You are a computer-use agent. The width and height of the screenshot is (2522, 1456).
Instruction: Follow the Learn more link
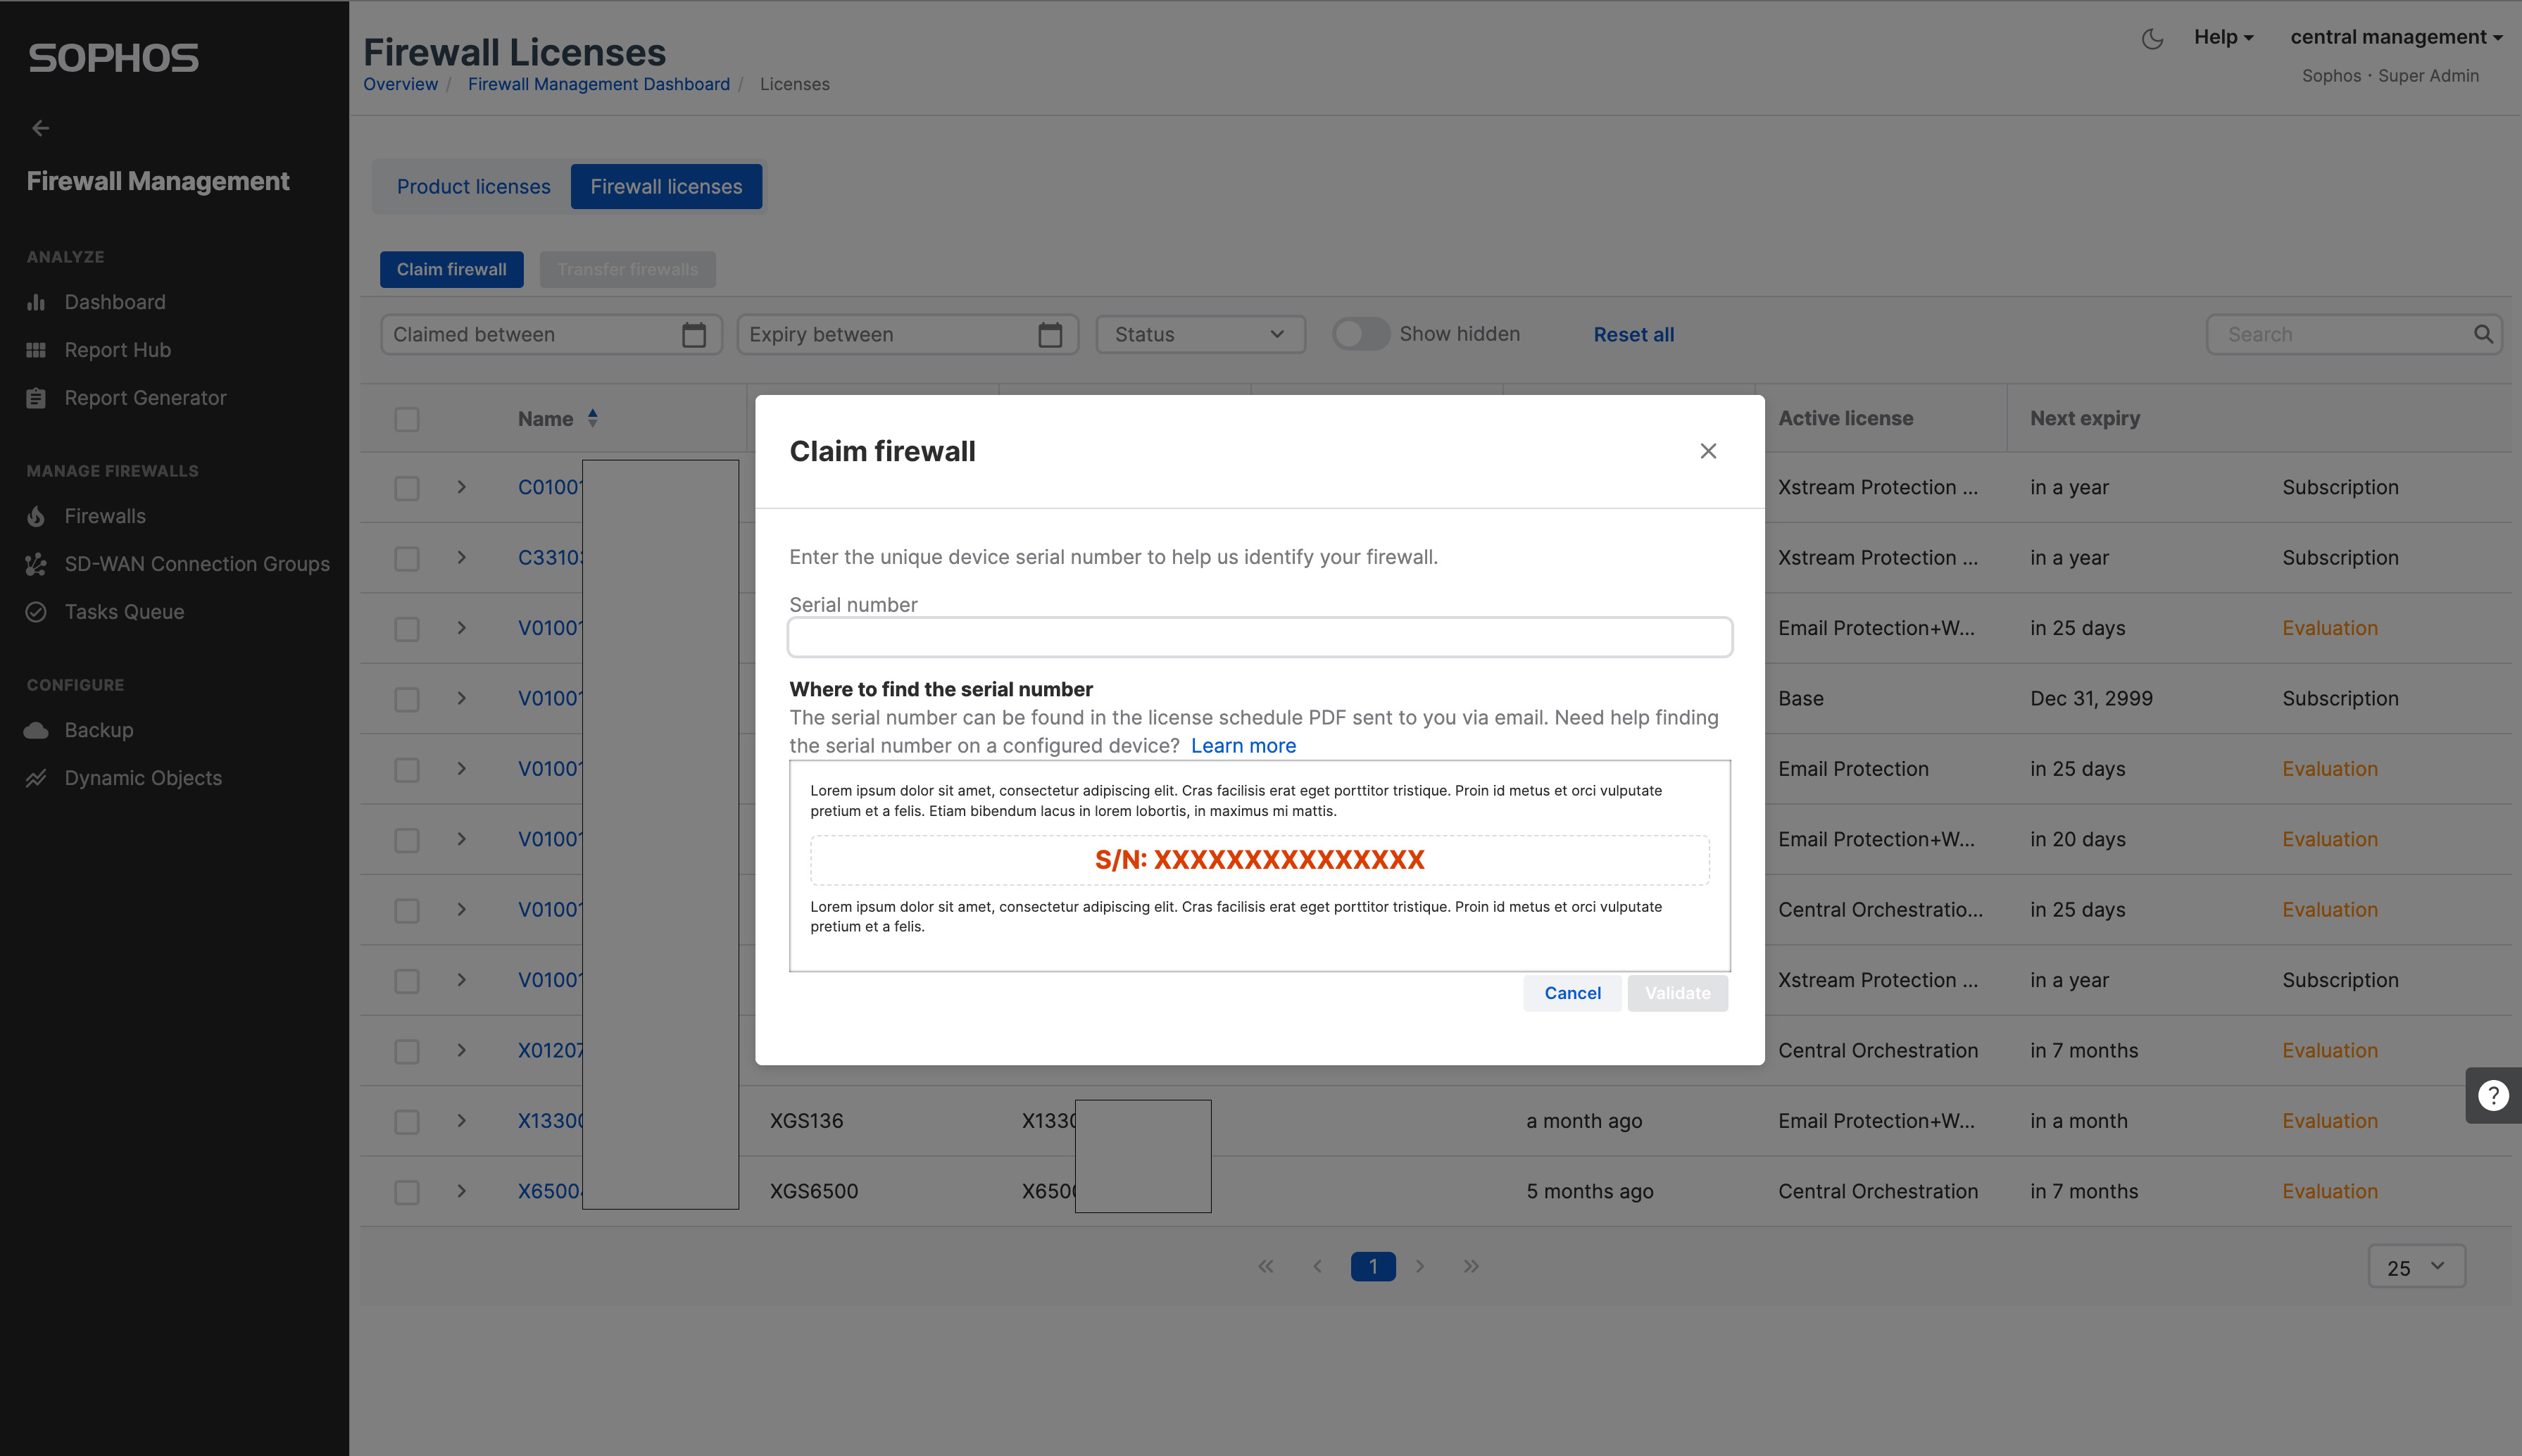[1243, 746]
